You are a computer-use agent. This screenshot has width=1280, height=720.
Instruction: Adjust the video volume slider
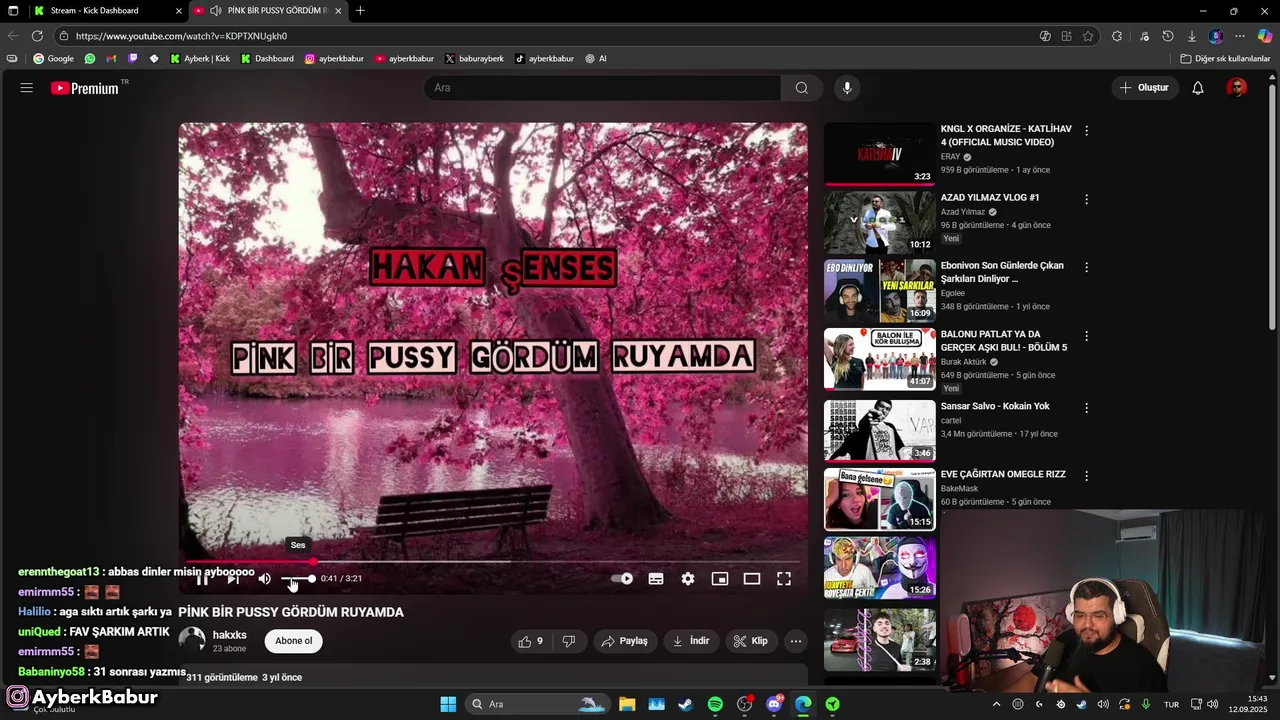point(298,579)
